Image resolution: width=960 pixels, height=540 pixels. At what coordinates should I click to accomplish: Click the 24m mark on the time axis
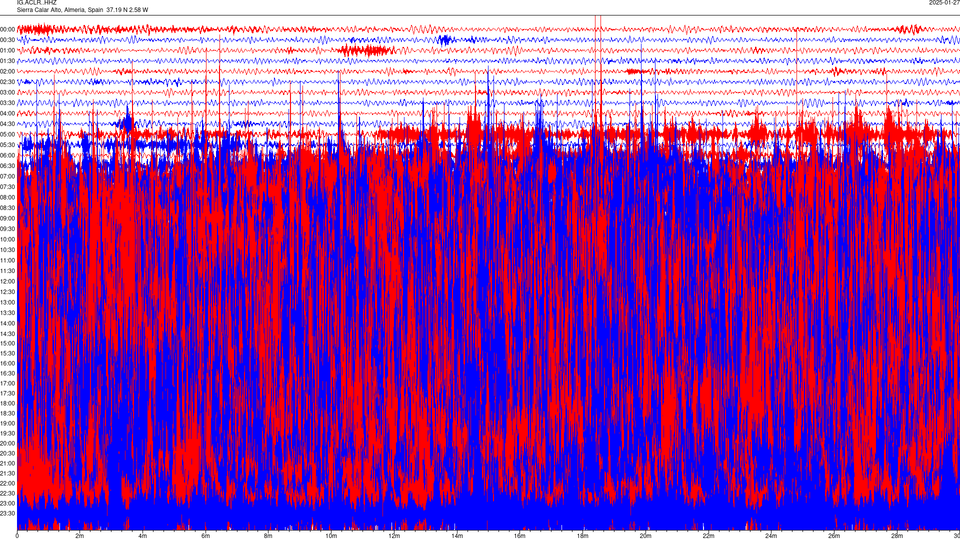(x=771, y=536)
